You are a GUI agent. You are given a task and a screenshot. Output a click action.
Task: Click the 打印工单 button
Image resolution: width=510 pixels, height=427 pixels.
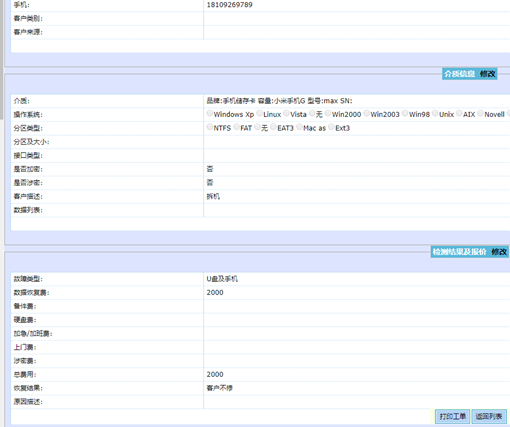452,417
